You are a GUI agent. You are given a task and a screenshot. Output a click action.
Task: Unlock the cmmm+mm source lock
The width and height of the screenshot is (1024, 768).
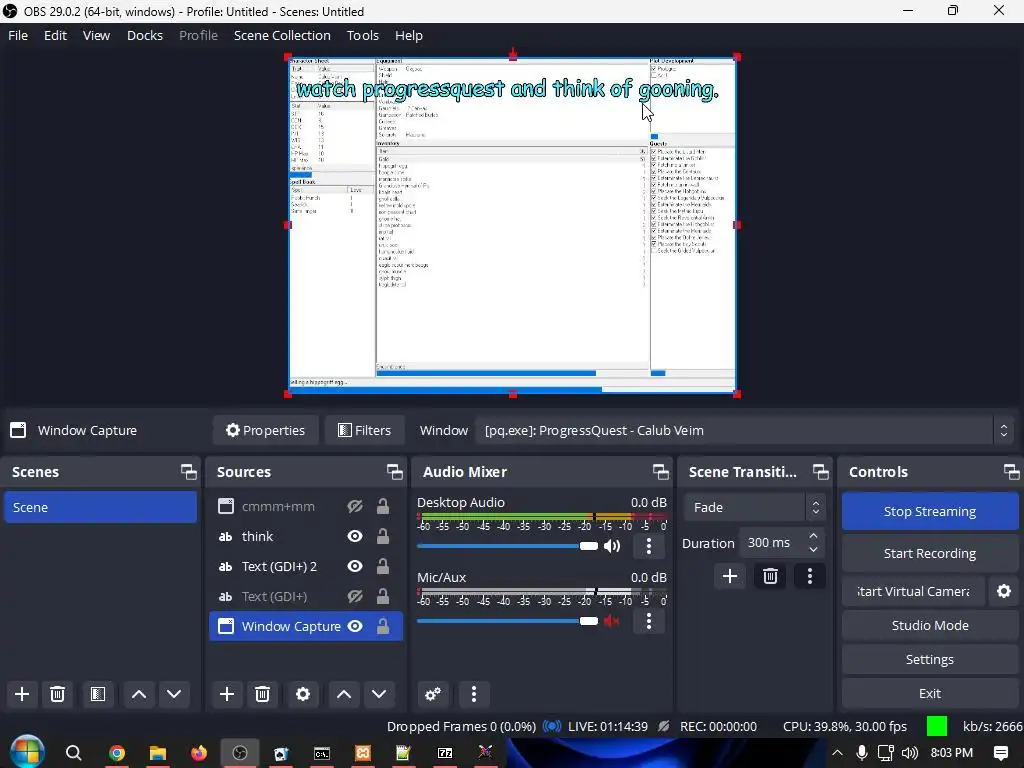click(x=383, y=506)
